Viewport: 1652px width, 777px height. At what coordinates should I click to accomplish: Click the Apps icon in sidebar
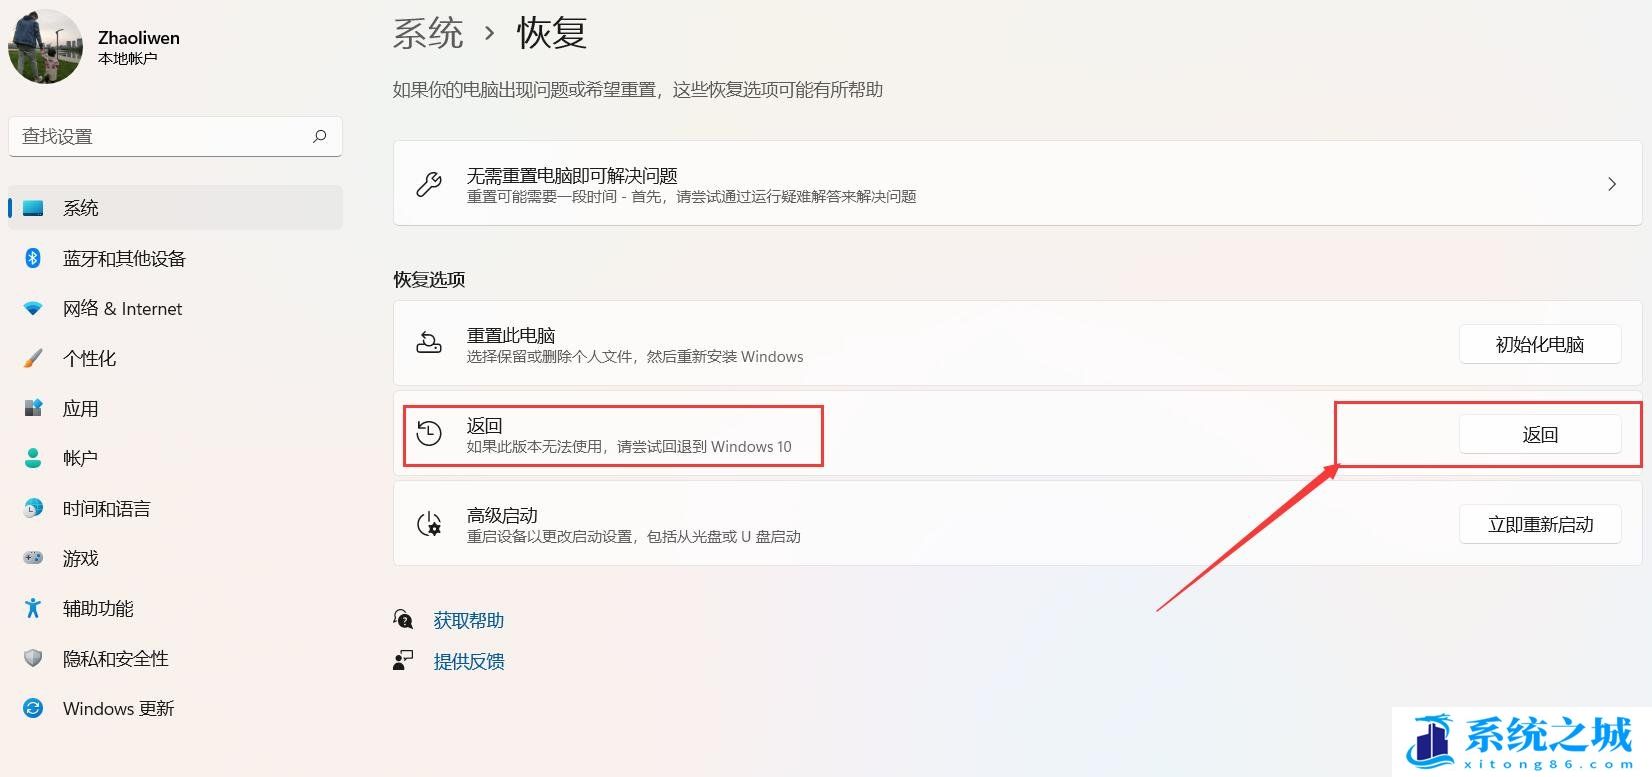point(33,408)
